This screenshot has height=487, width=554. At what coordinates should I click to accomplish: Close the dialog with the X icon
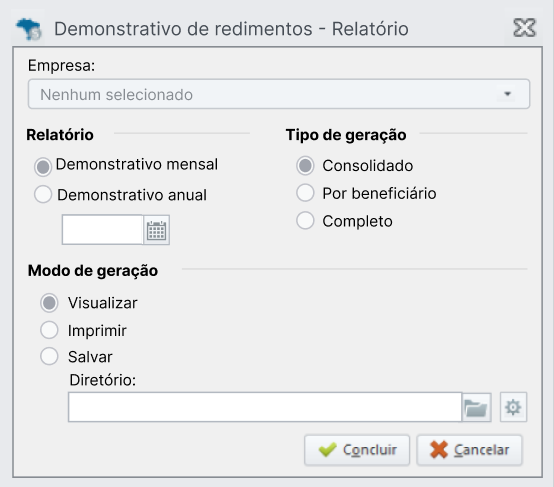pyautogui.click(x=524, y=28)
